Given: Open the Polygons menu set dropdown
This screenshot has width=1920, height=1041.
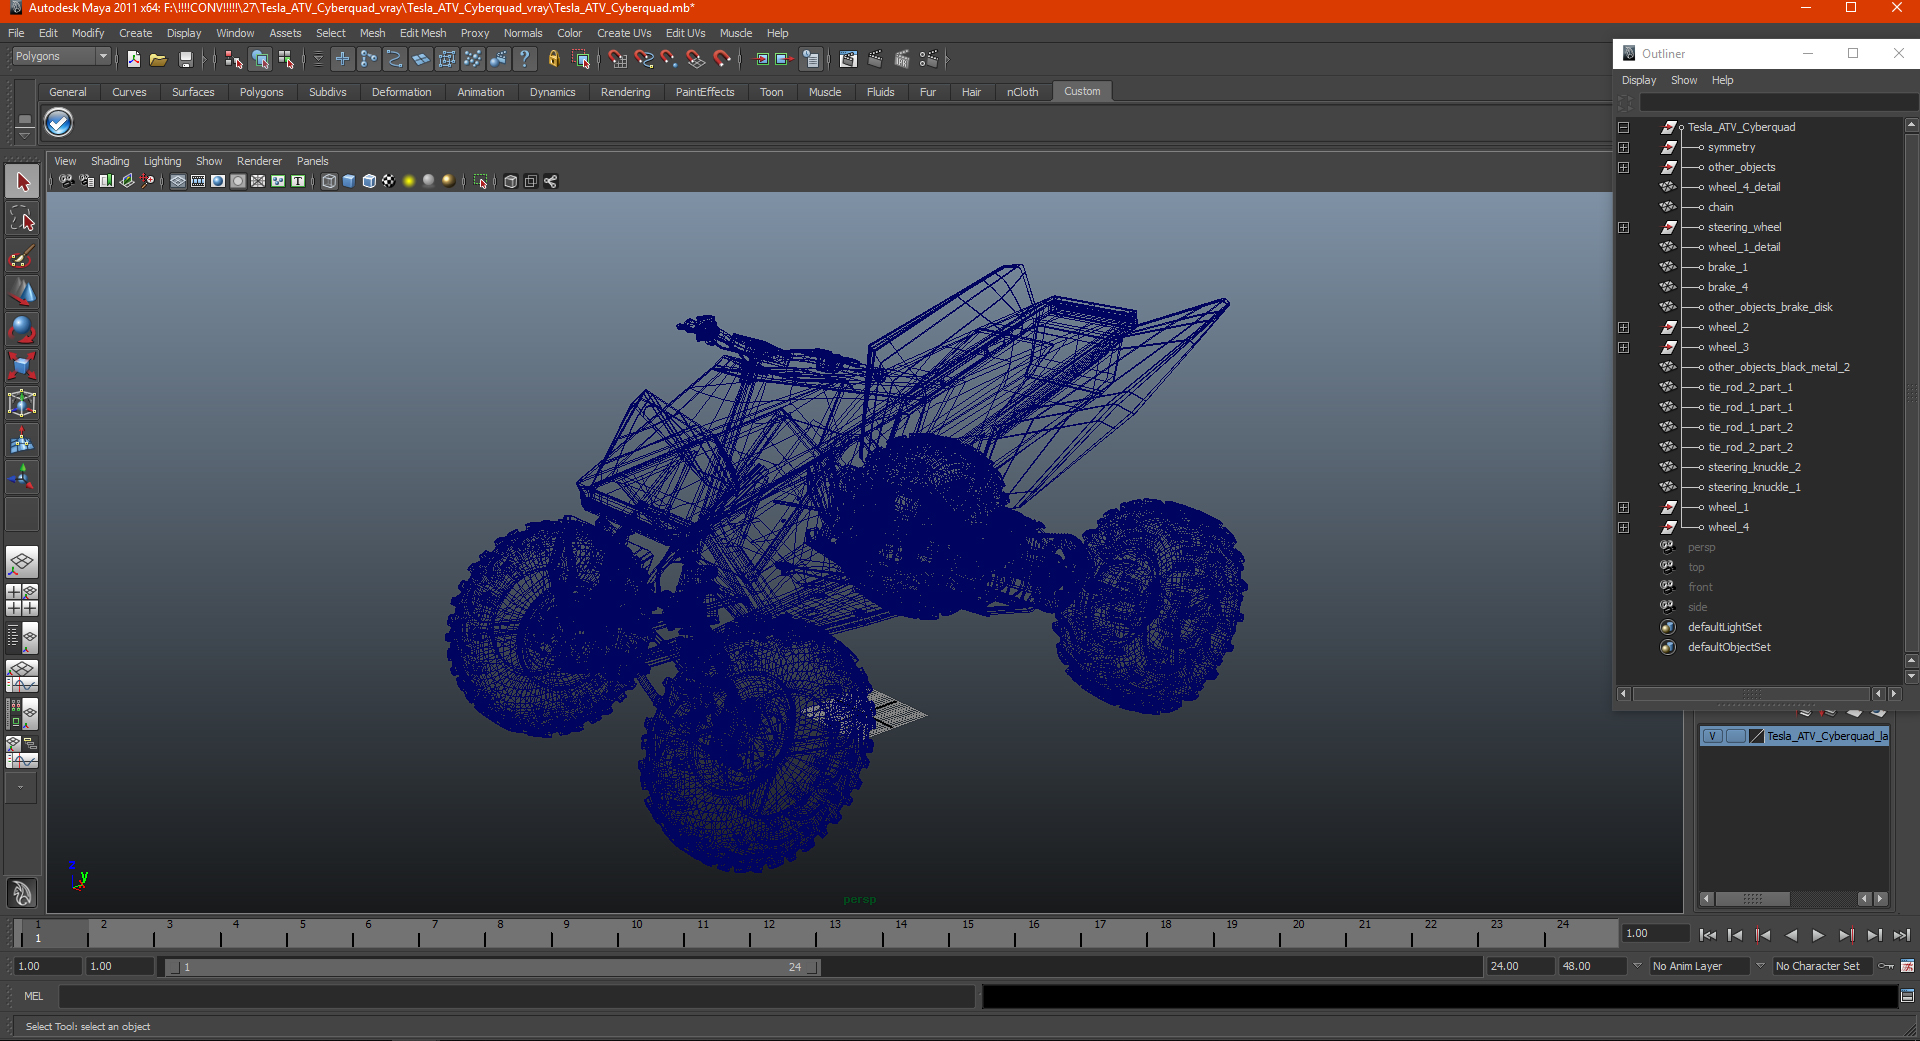Looking at the screenshot, I should point(60,57).
